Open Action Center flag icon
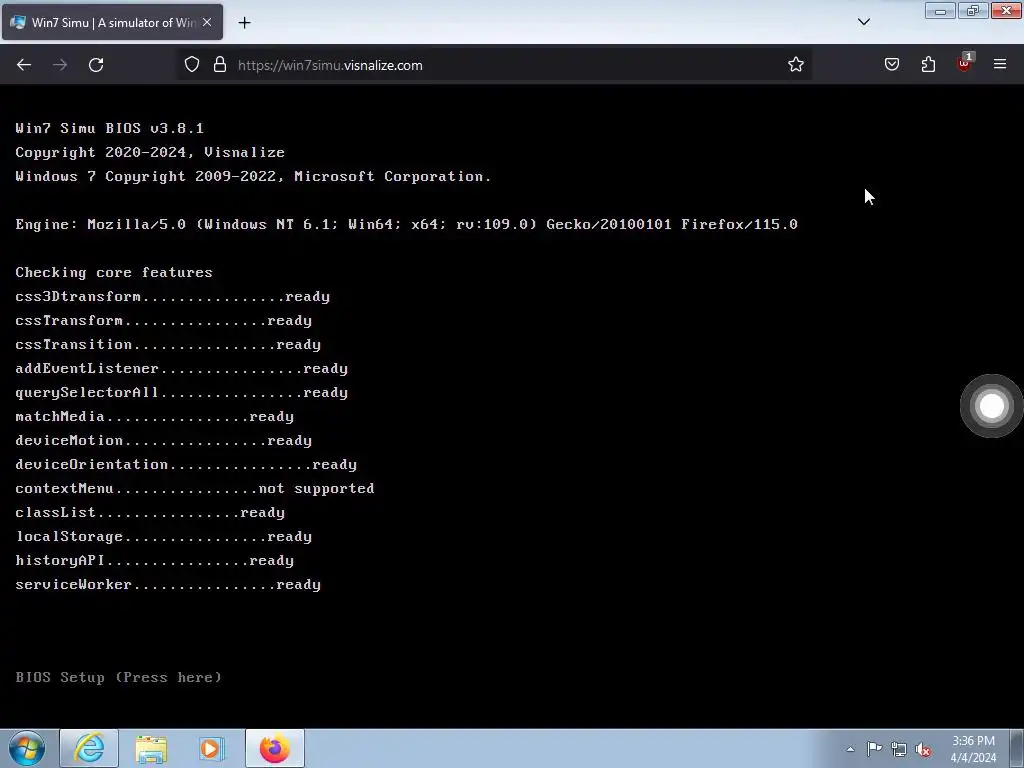1024x768 pixels. tap(874, 749)
